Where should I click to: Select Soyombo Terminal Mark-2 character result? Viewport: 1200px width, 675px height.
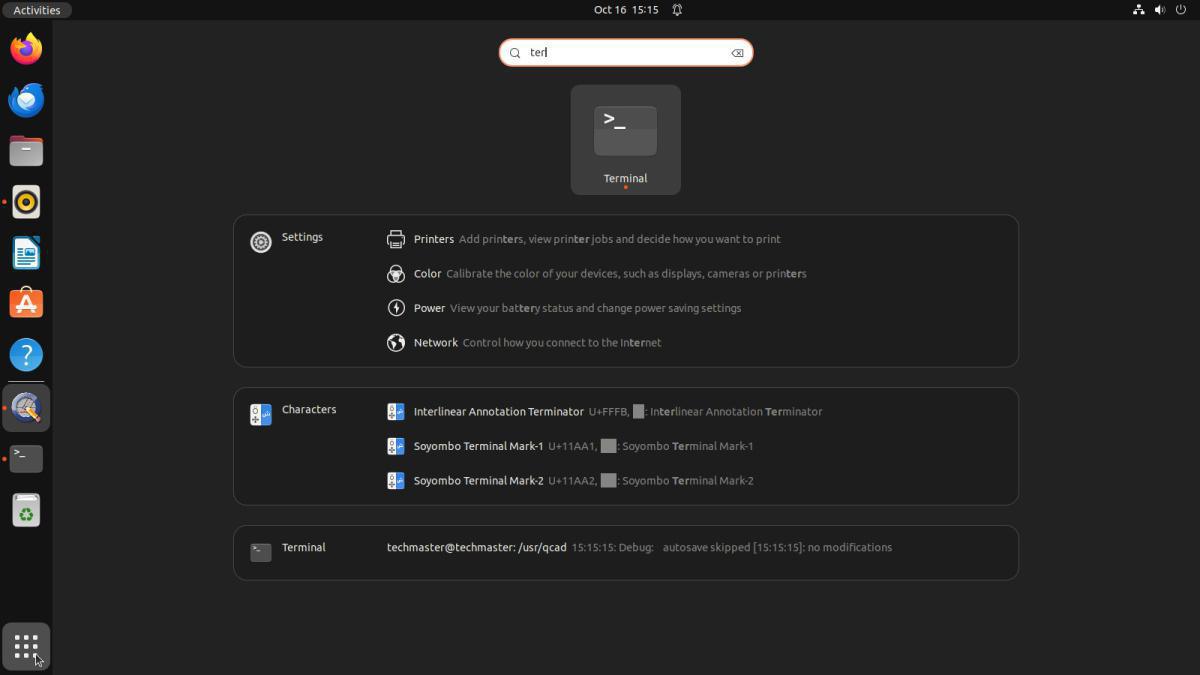(478, 481)
